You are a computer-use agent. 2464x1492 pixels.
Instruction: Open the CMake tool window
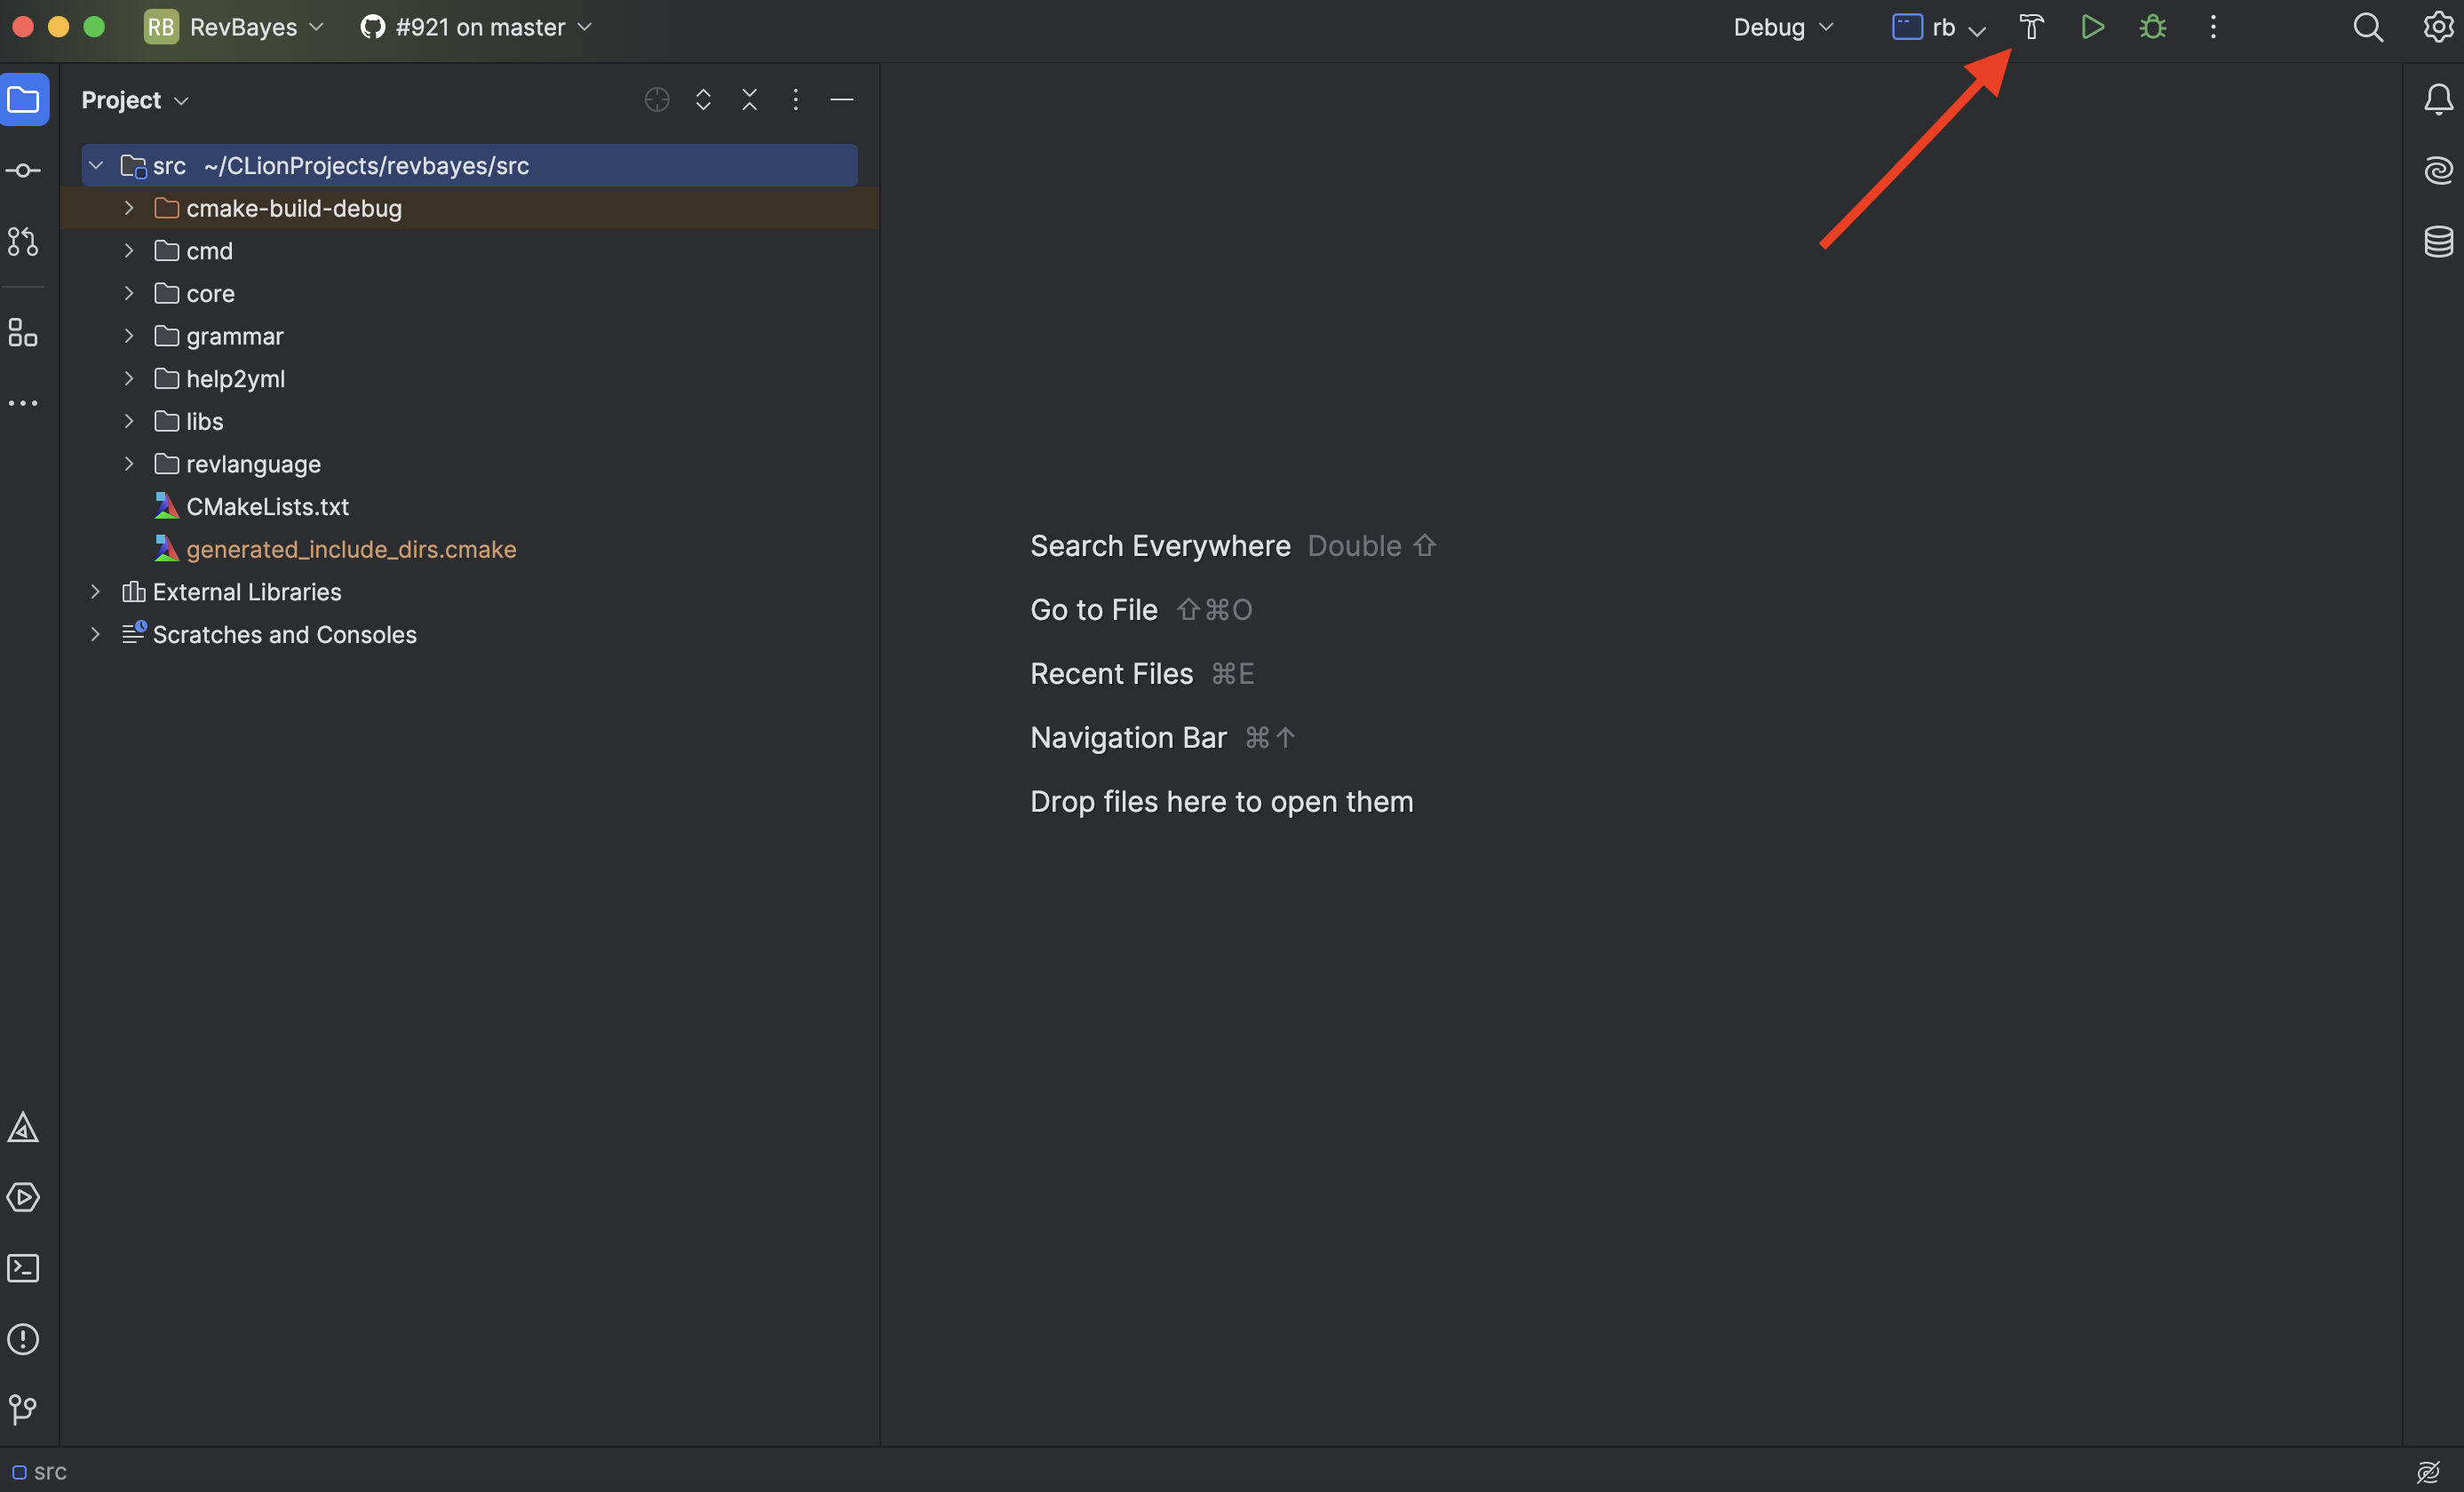23,1127
